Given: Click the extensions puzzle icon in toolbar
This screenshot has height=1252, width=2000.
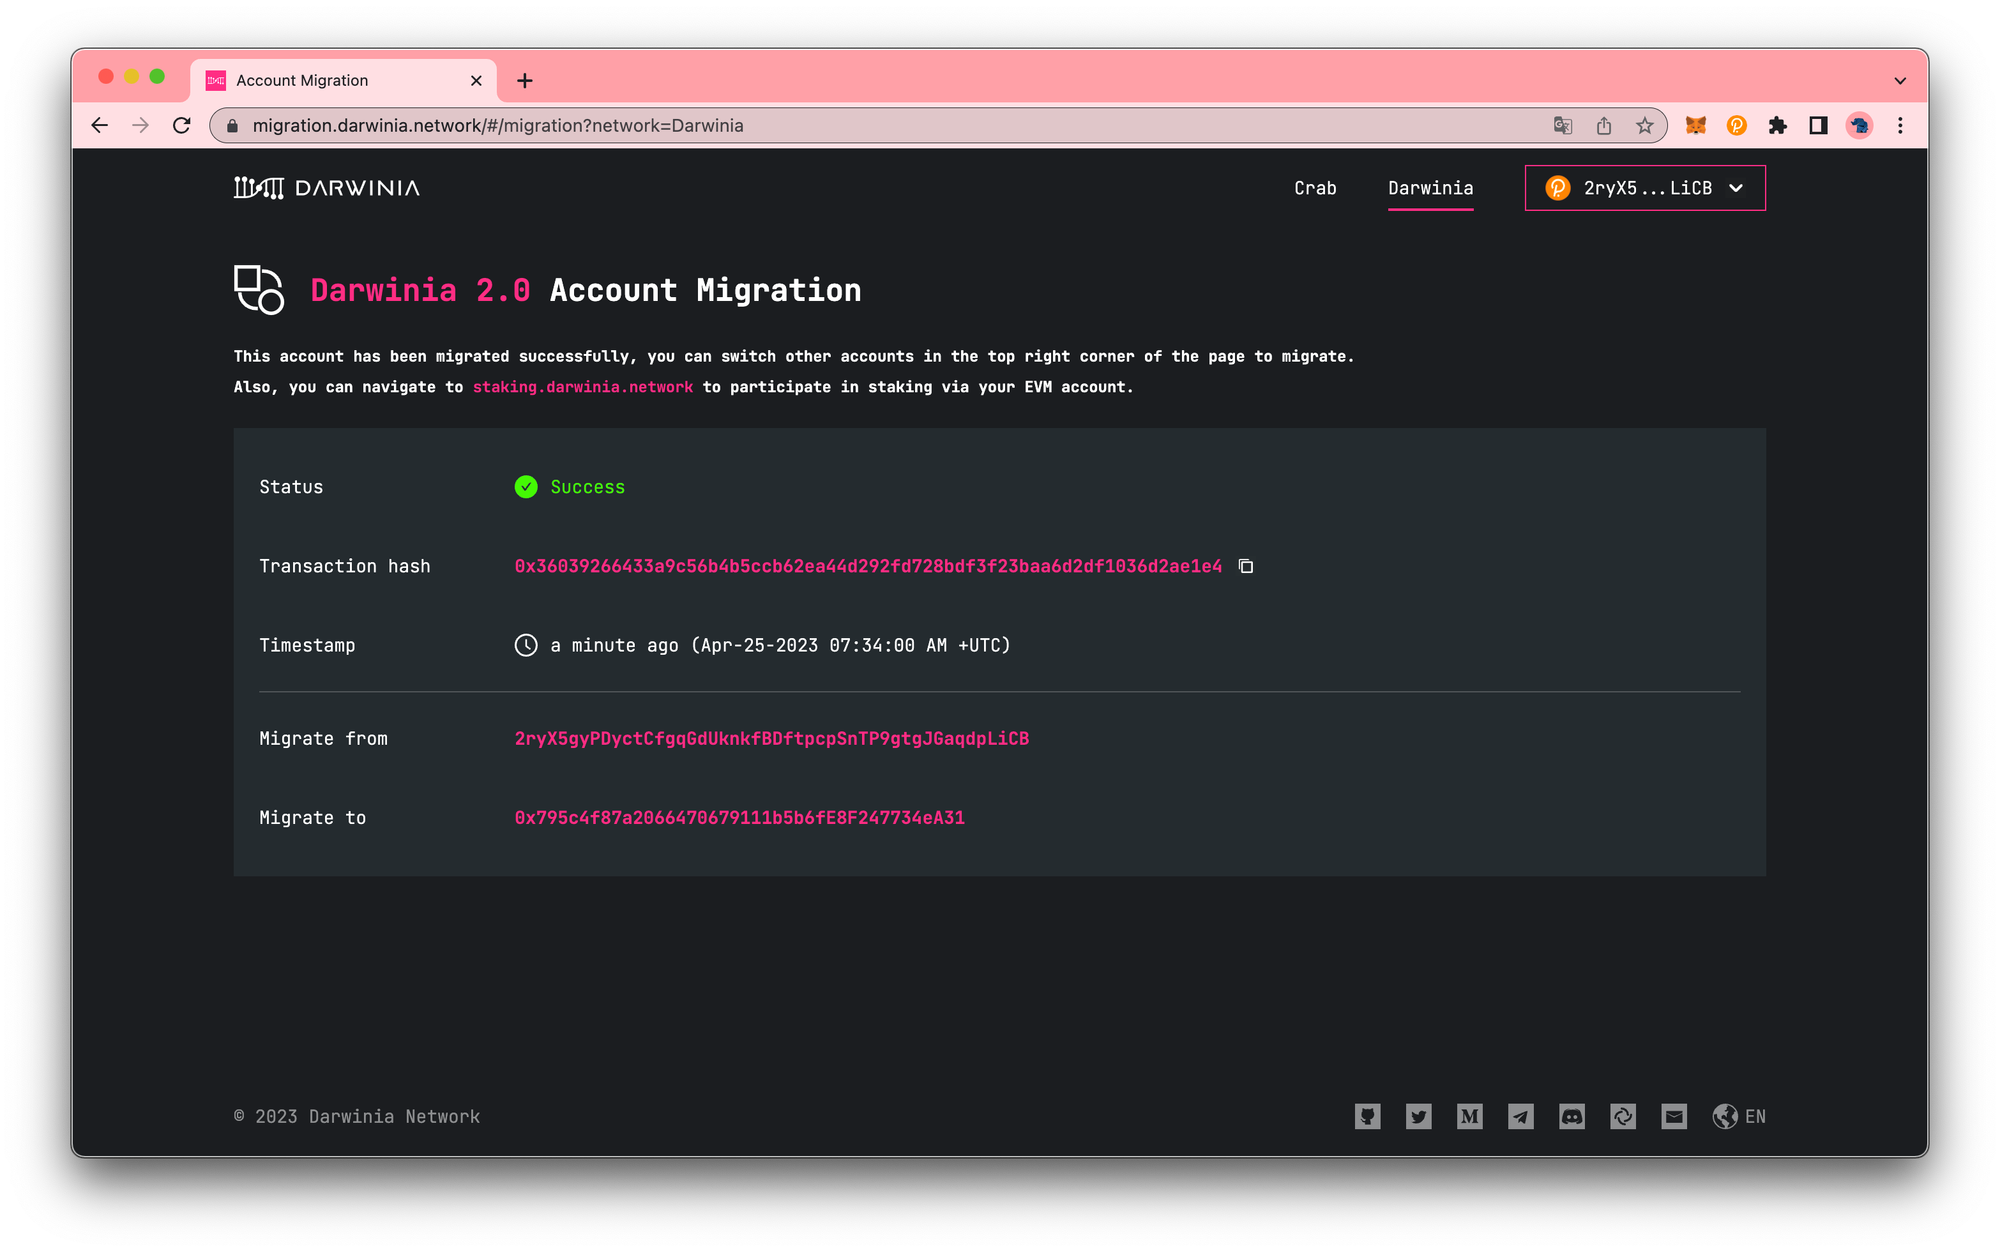Looking at the screenshot, I should (x=1776, y=125).
